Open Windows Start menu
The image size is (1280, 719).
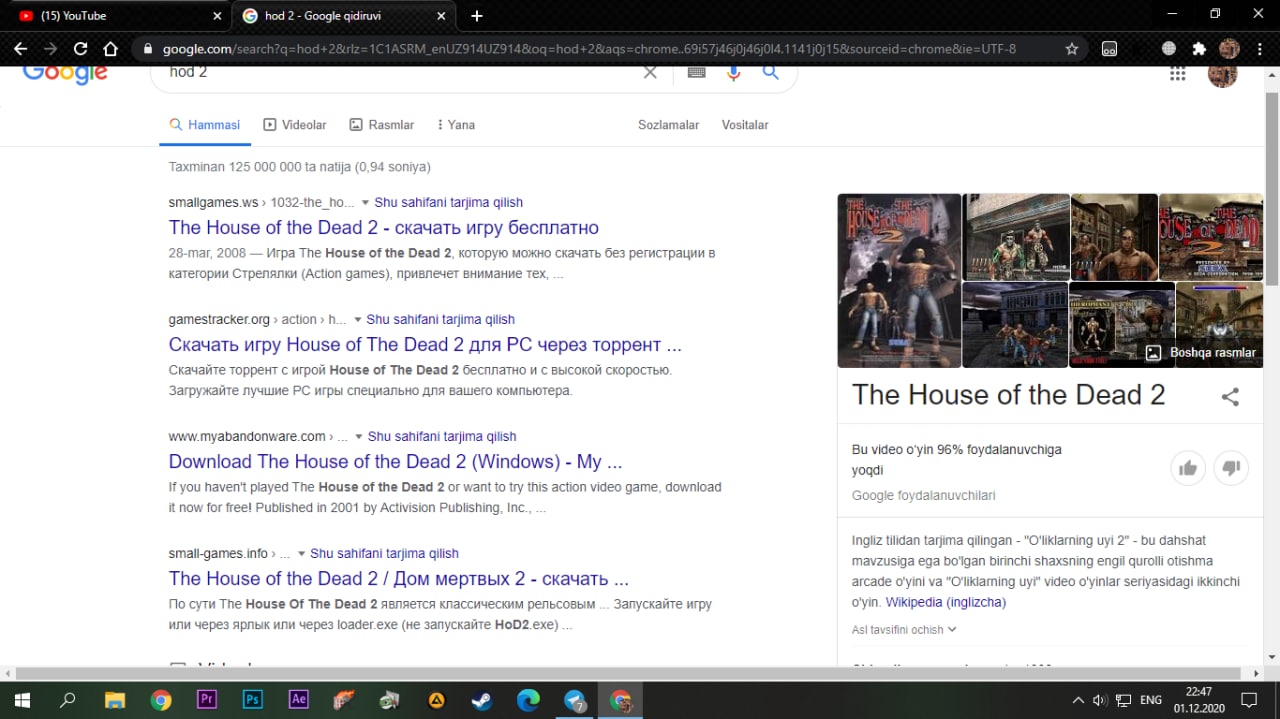tap(22, 700)
